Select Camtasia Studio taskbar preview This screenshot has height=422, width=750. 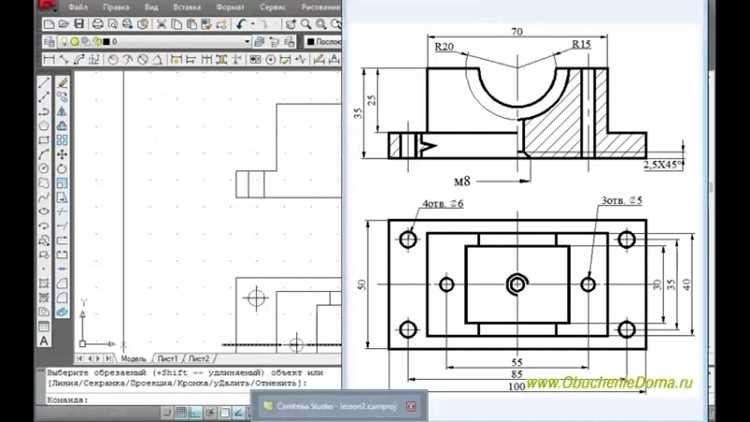[339, 406]
